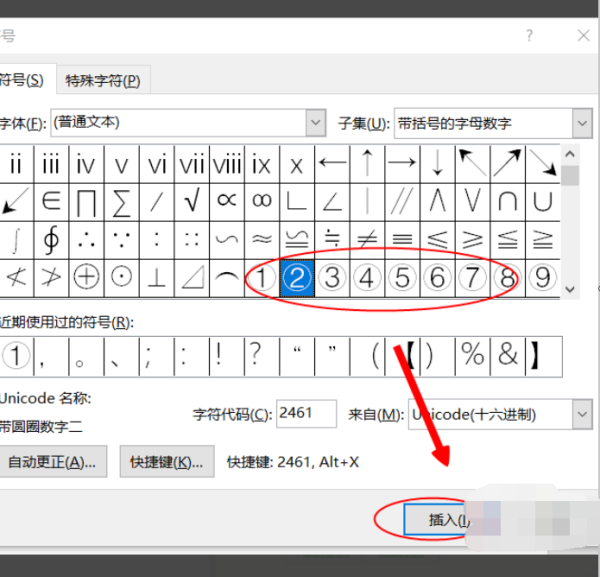Choose the not-equal sign symbol

click(x=367, y=240)
